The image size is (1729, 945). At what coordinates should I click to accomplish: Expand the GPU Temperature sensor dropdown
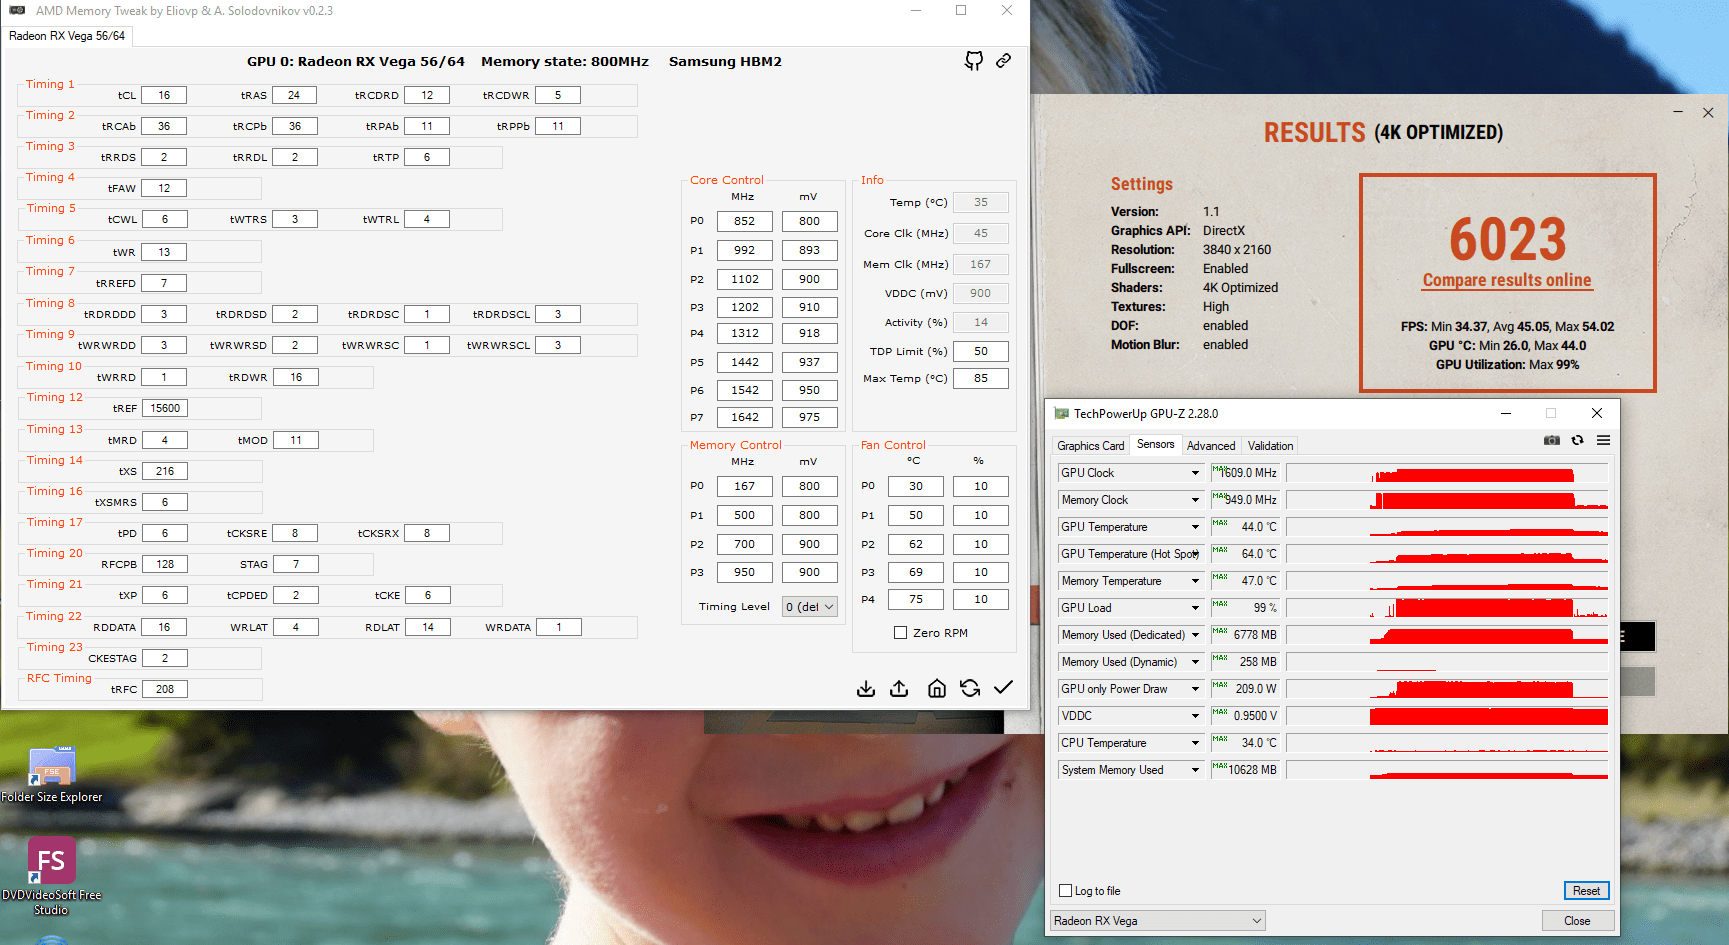click(x=1195, y=527)
